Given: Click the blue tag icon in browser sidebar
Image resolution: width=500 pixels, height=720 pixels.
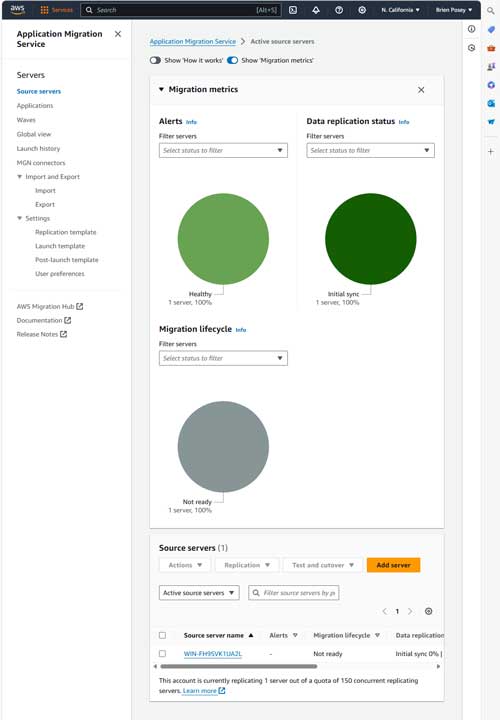Looking at the screenshot, I should point(491,29).
